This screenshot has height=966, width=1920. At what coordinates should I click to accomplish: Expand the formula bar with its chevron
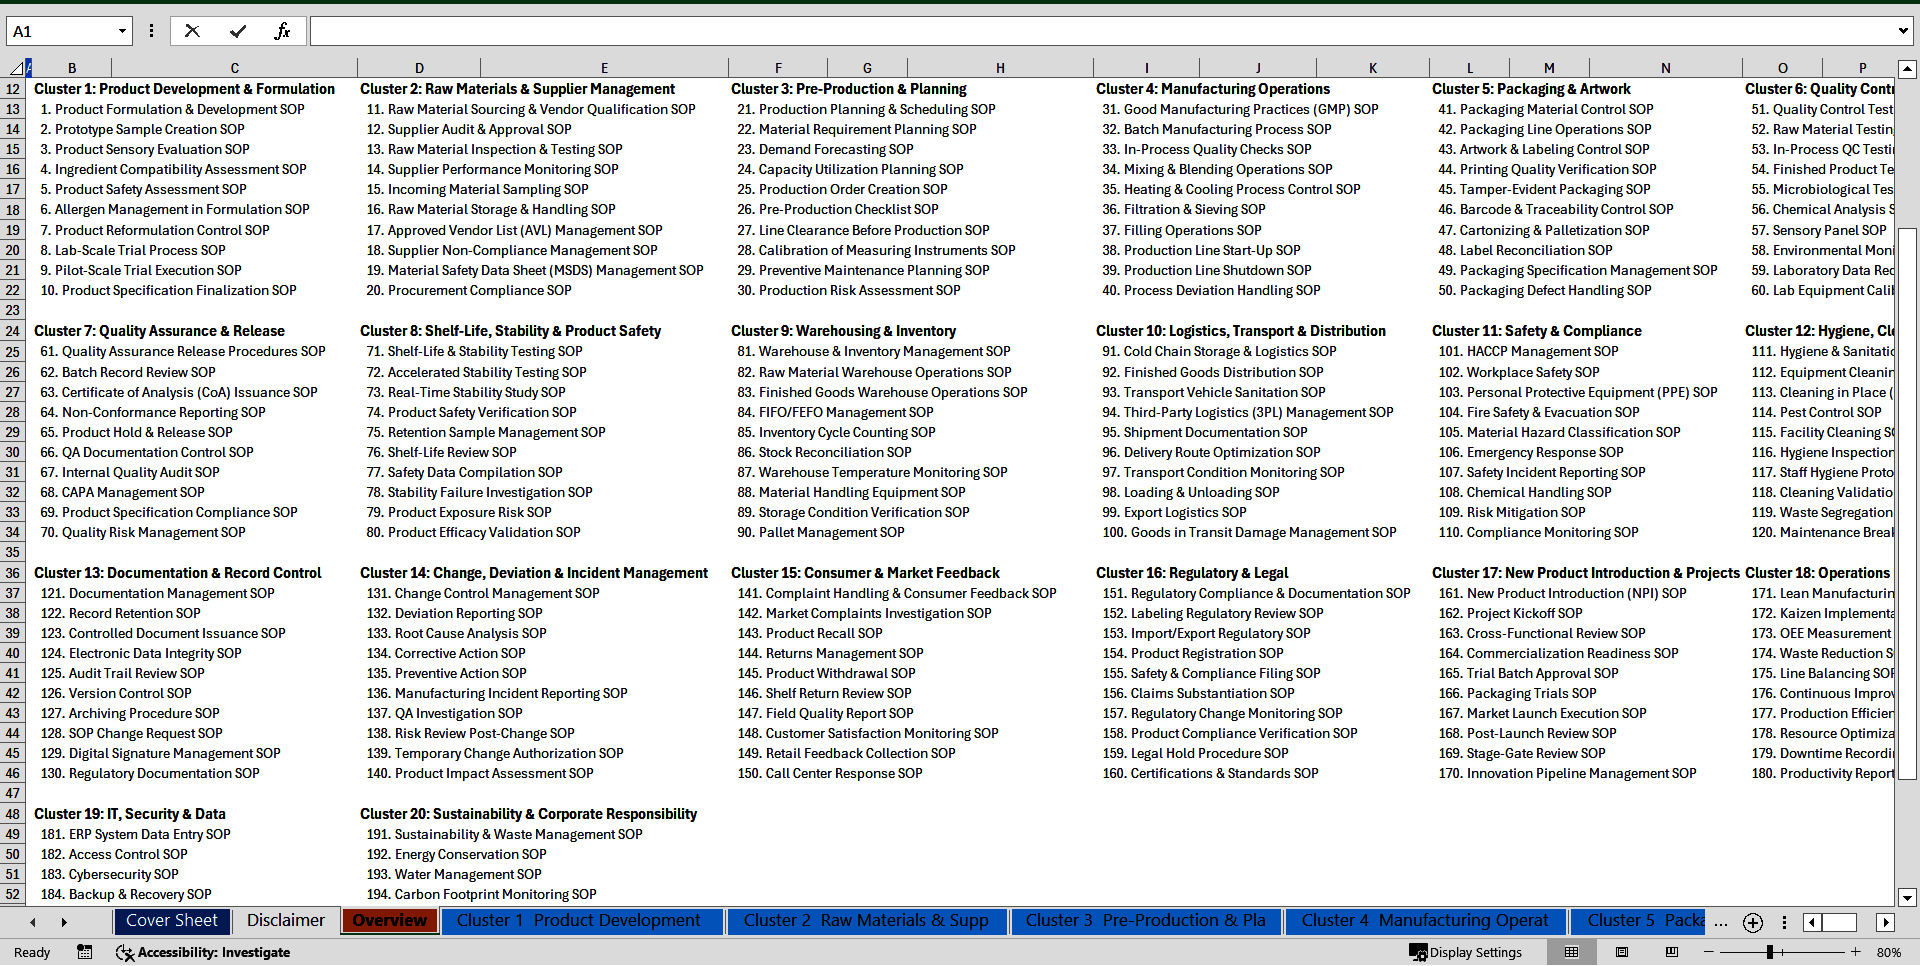(1903, 30)
